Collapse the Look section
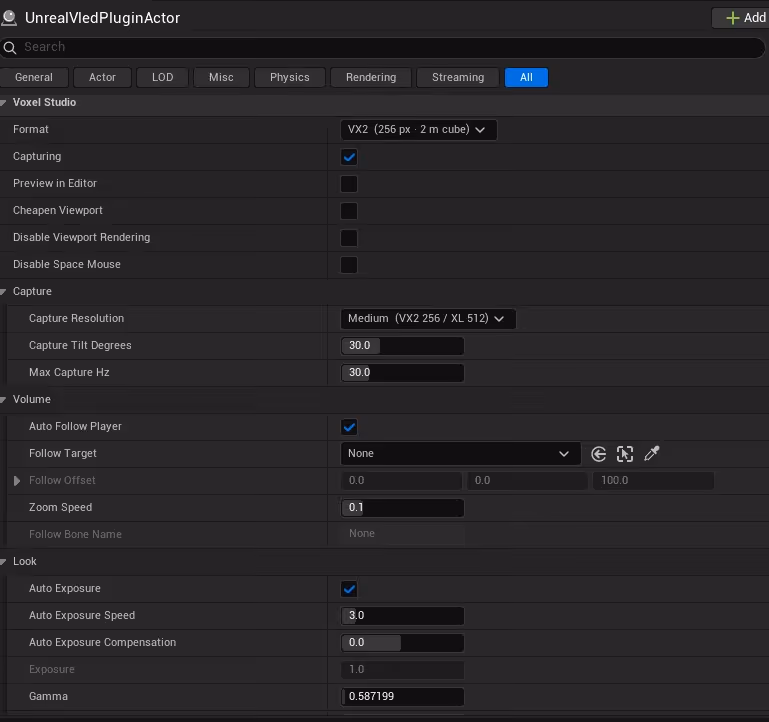The width and height of the screenshot is (769, 722). coord(3,562)
